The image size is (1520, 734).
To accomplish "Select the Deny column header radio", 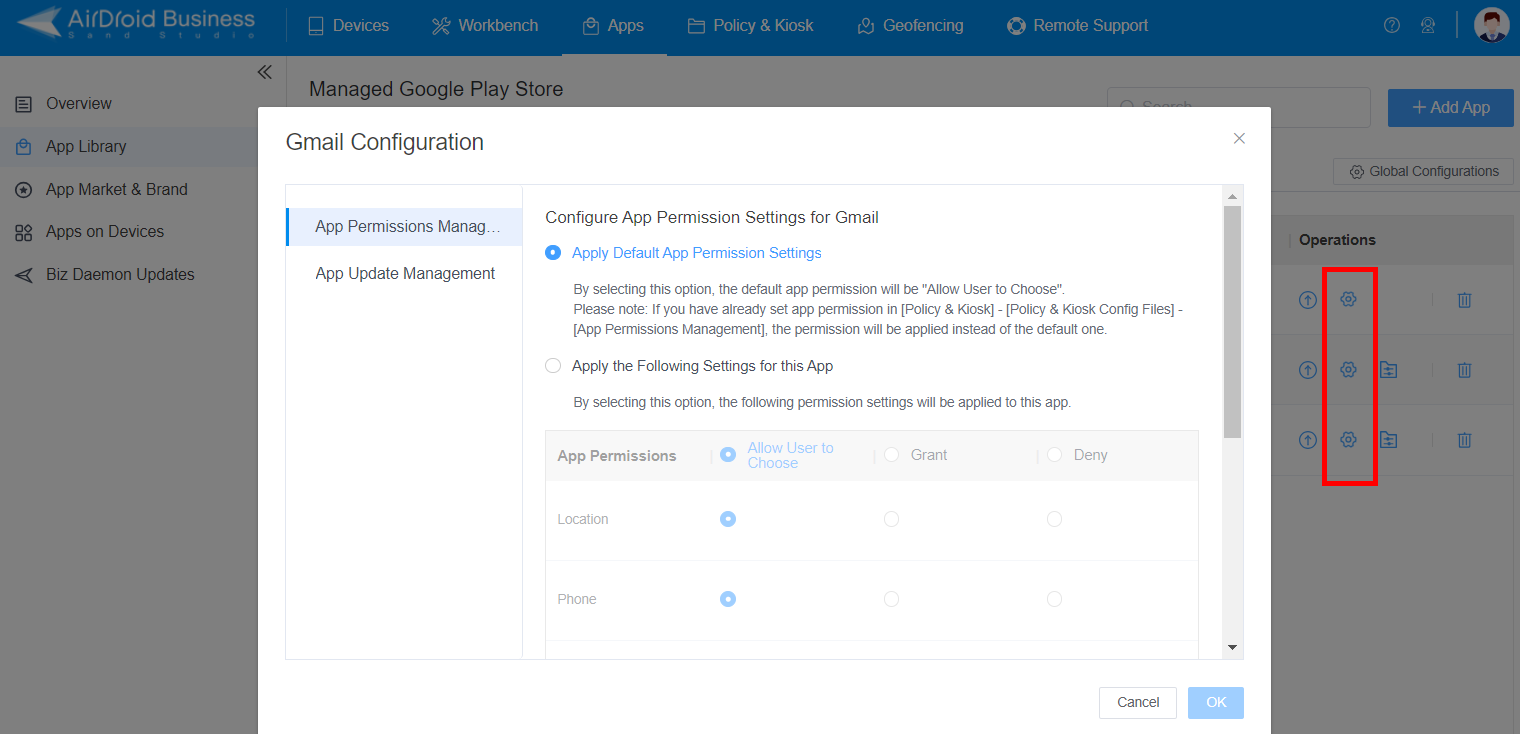I will pos(1054,454).
